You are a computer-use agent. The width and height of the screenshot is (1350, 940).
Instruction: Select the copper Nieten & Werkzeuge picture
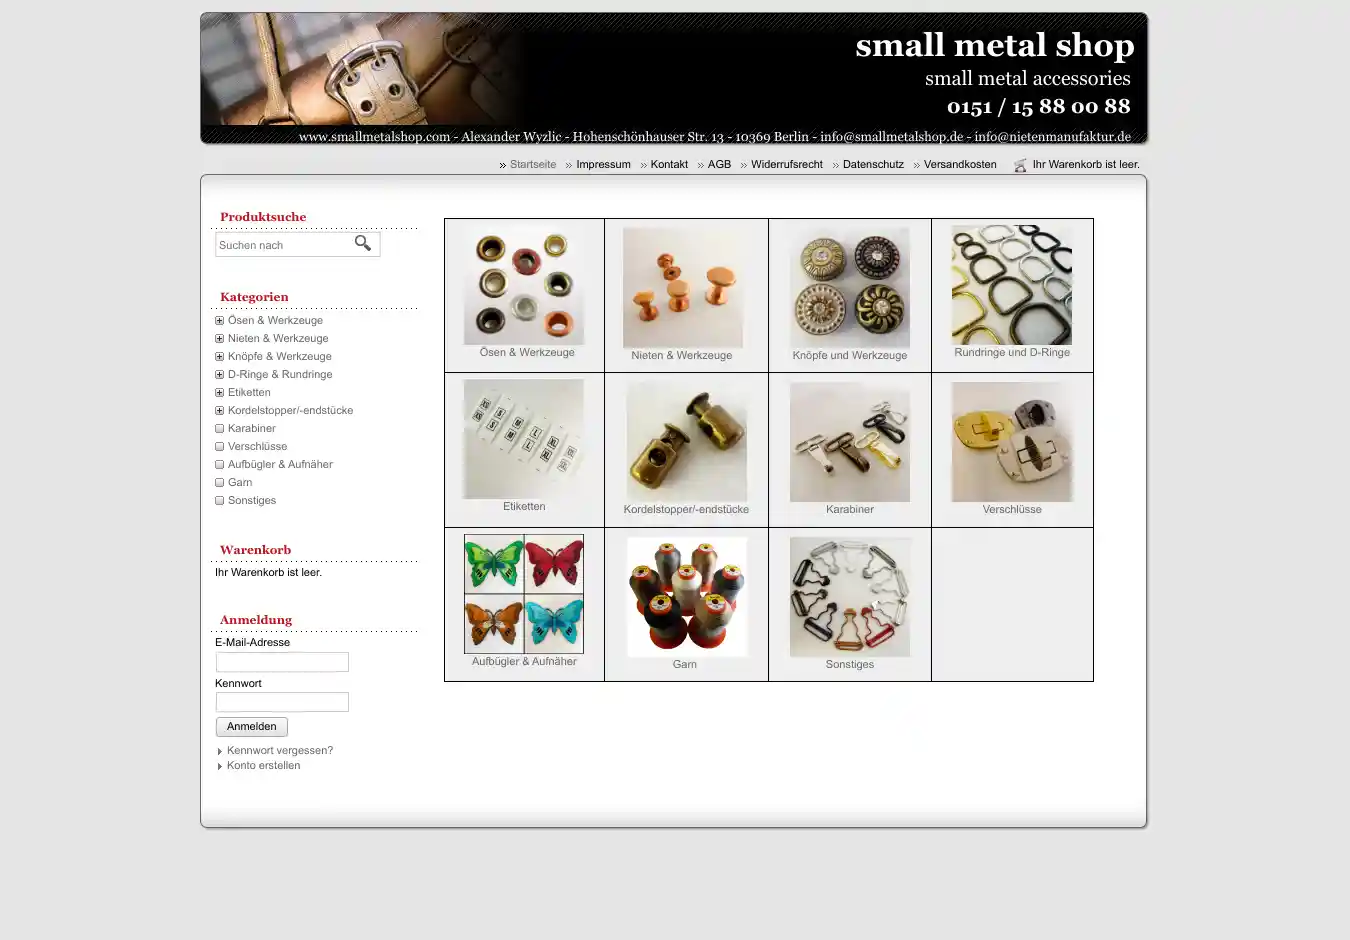683,288
